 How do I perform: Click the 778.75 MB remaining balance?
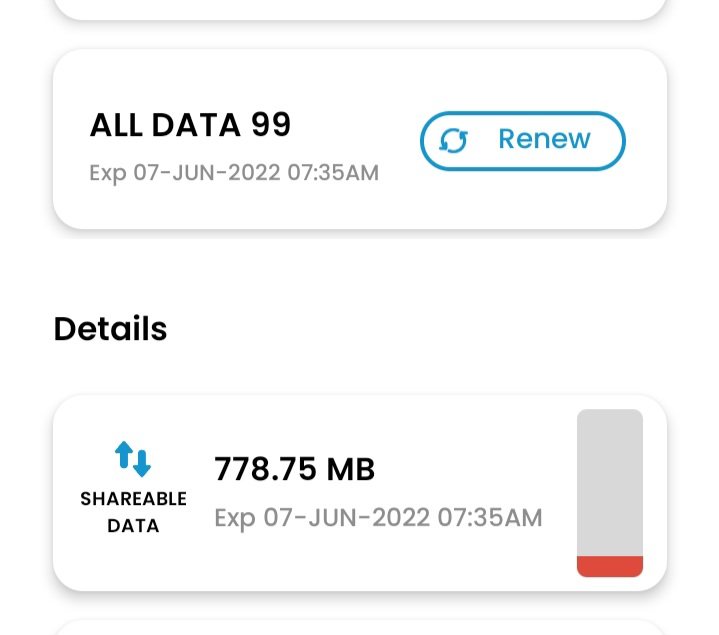point(295,468)
